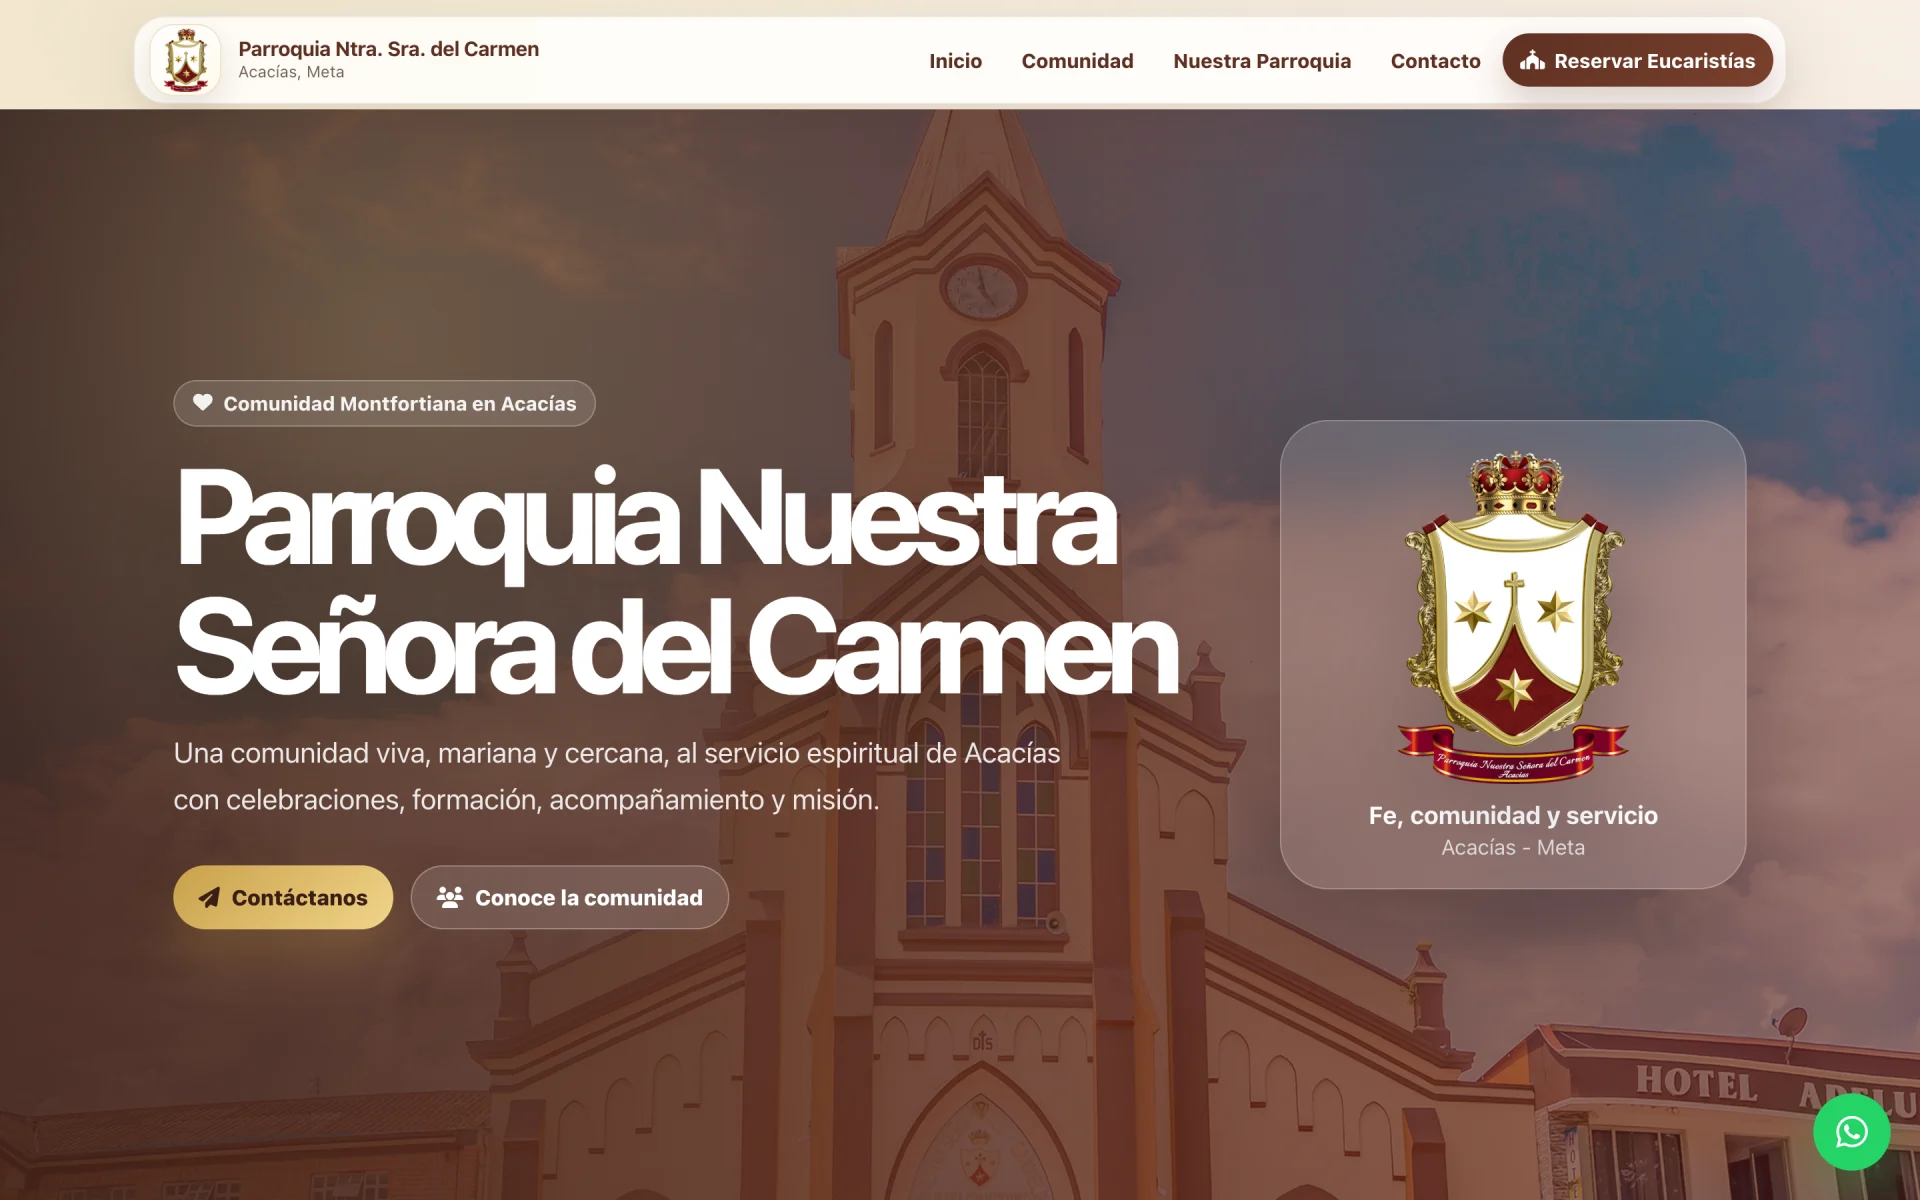Click the large coat of arms image
The image size is (1920, 1200).
[x=1513, y=617]
